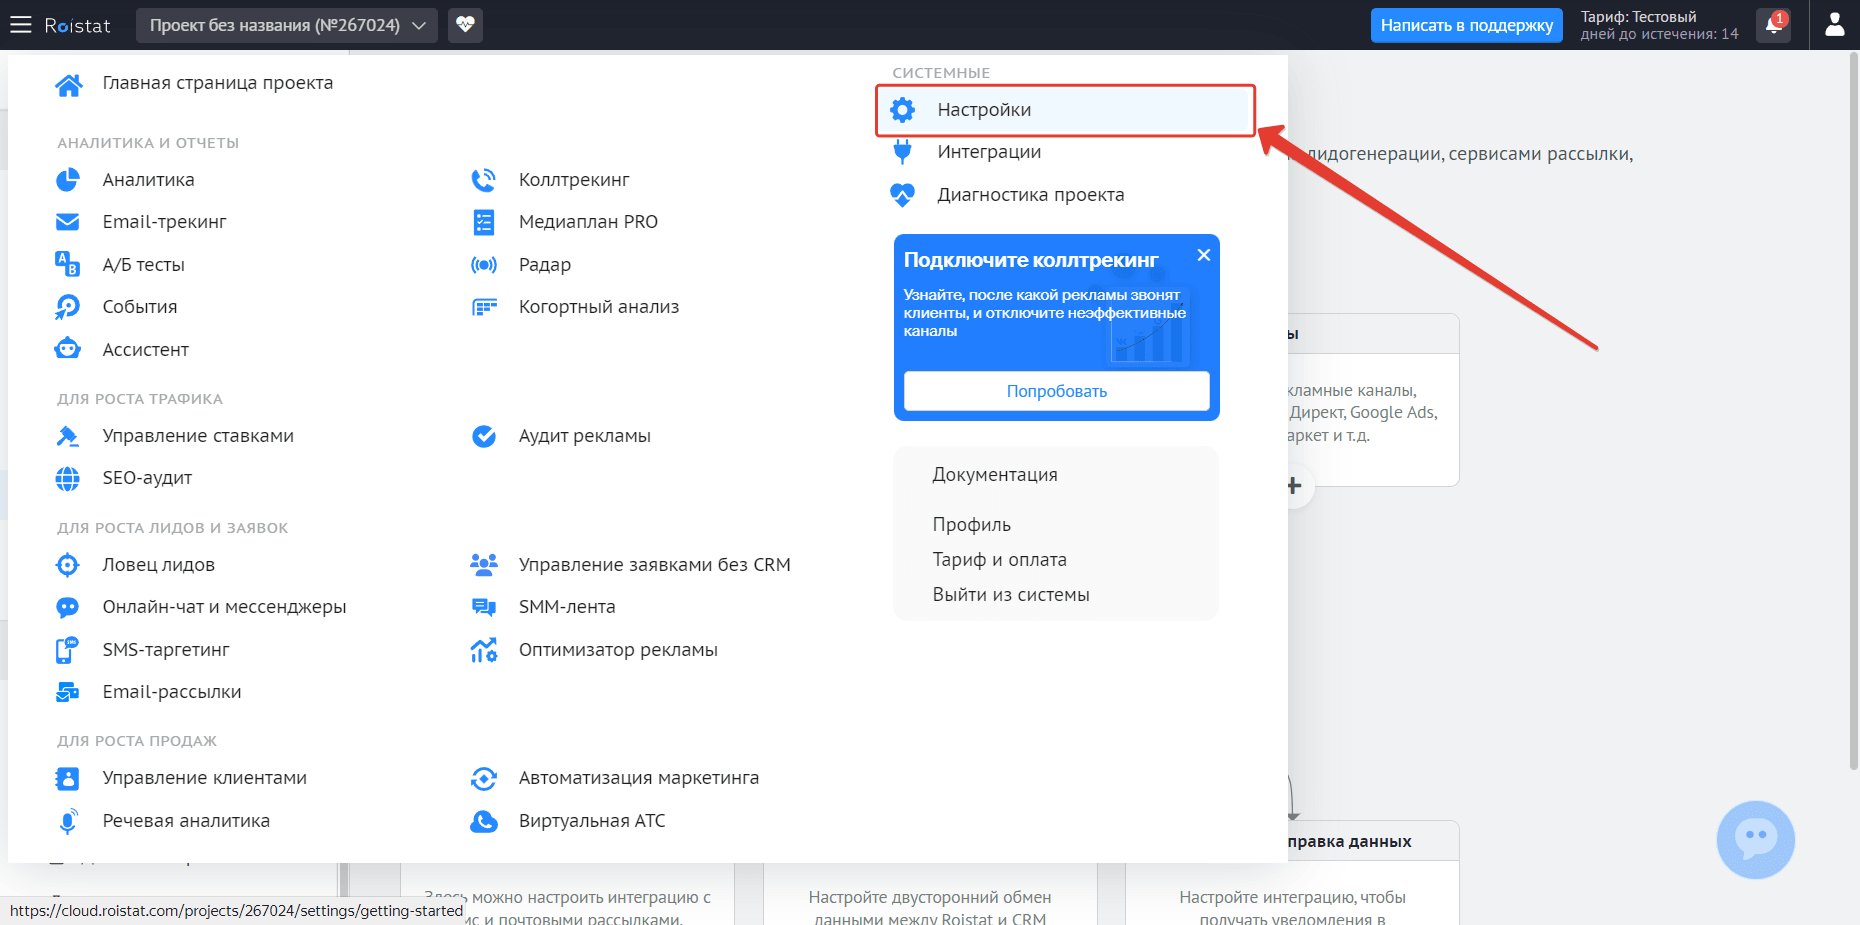This screenshot has height=925, width=1860.
Task: Select Автоматизация маркетинга entry
Action: [x=638, y=778]
